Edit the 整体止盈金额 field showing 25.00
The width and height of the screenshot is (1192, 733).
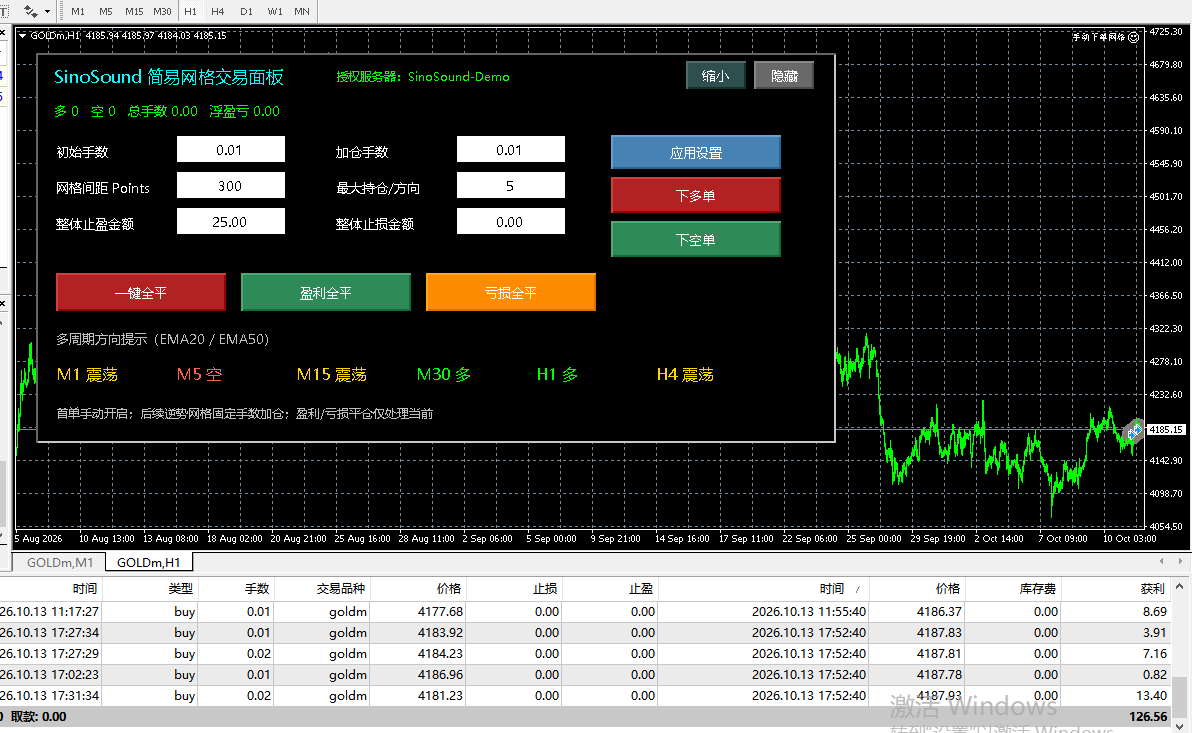(x=231, y=221)
